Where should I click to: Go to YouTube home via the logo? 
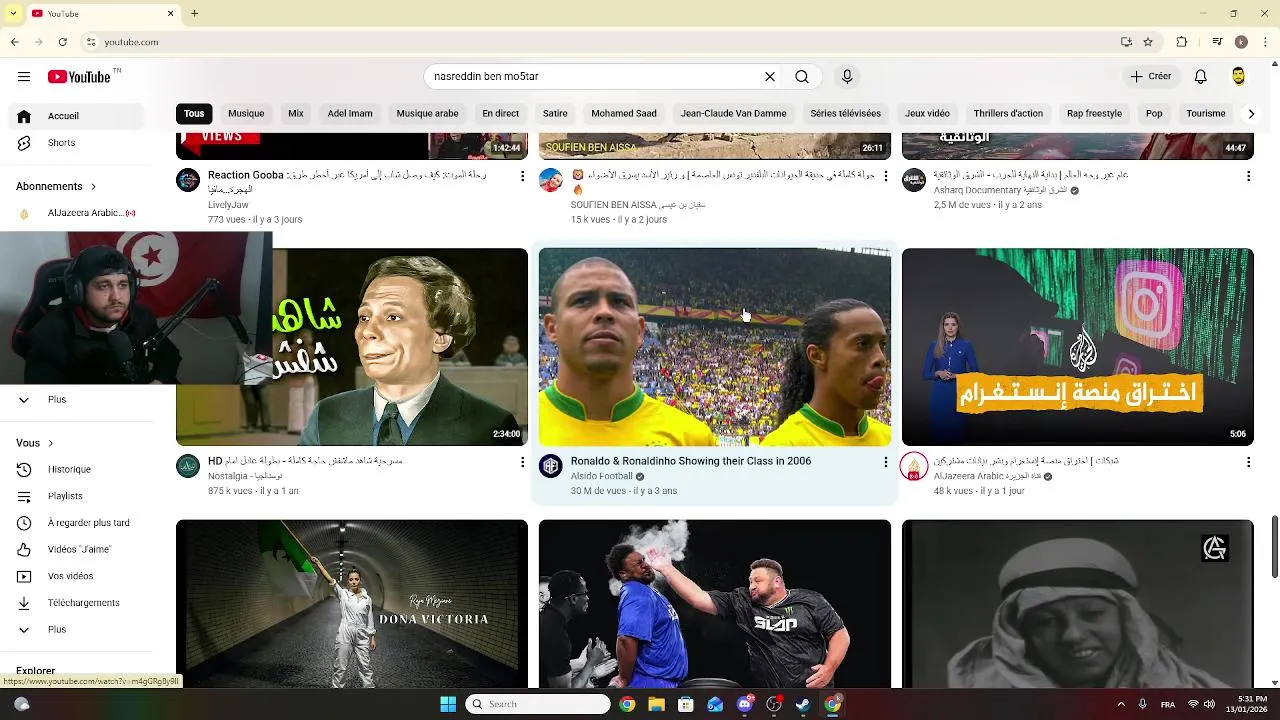79,77
